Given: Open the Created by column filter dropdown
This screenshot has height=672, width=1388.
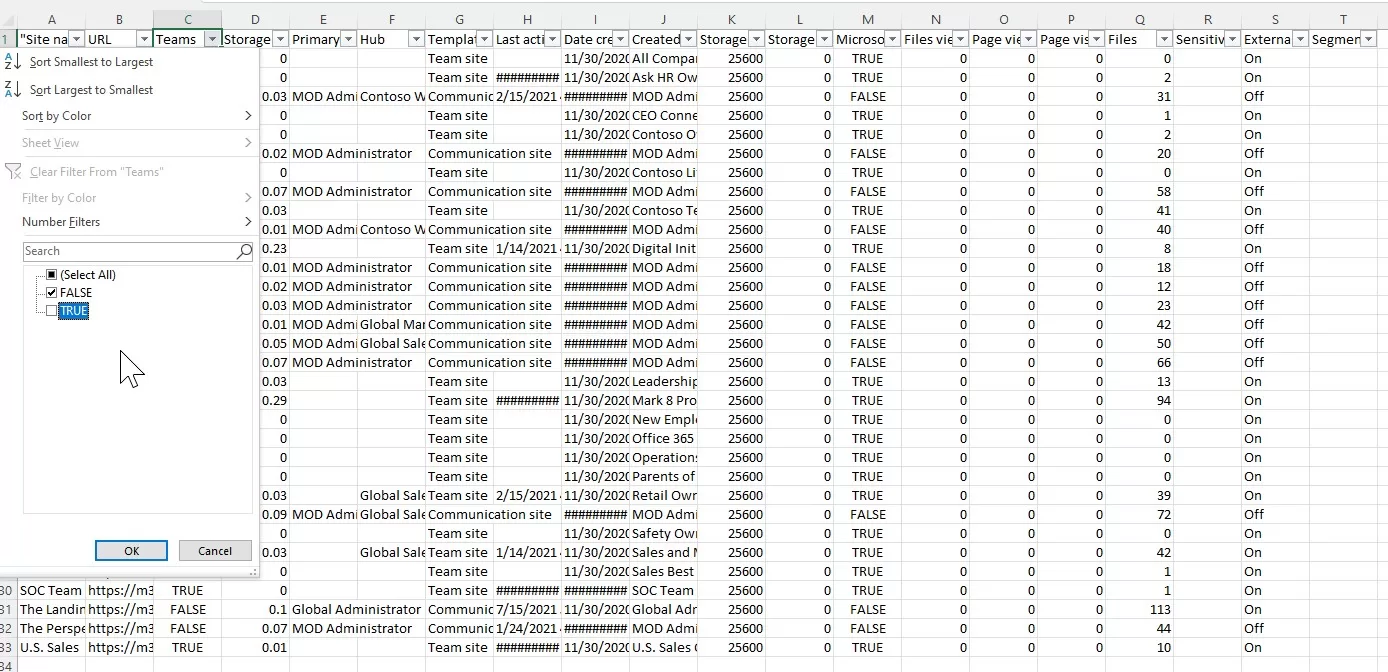Looking at the screenshot, I should [x=688, y=39].
